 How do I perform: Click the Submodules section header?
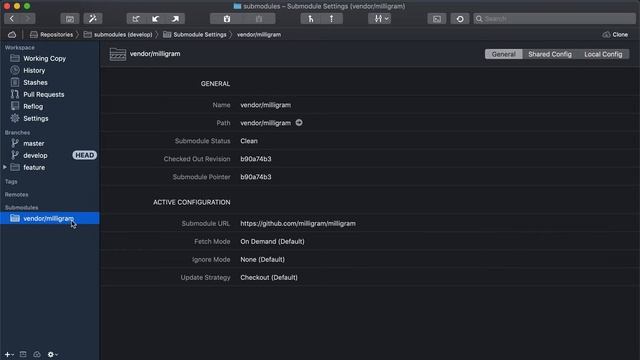(21, 207)
